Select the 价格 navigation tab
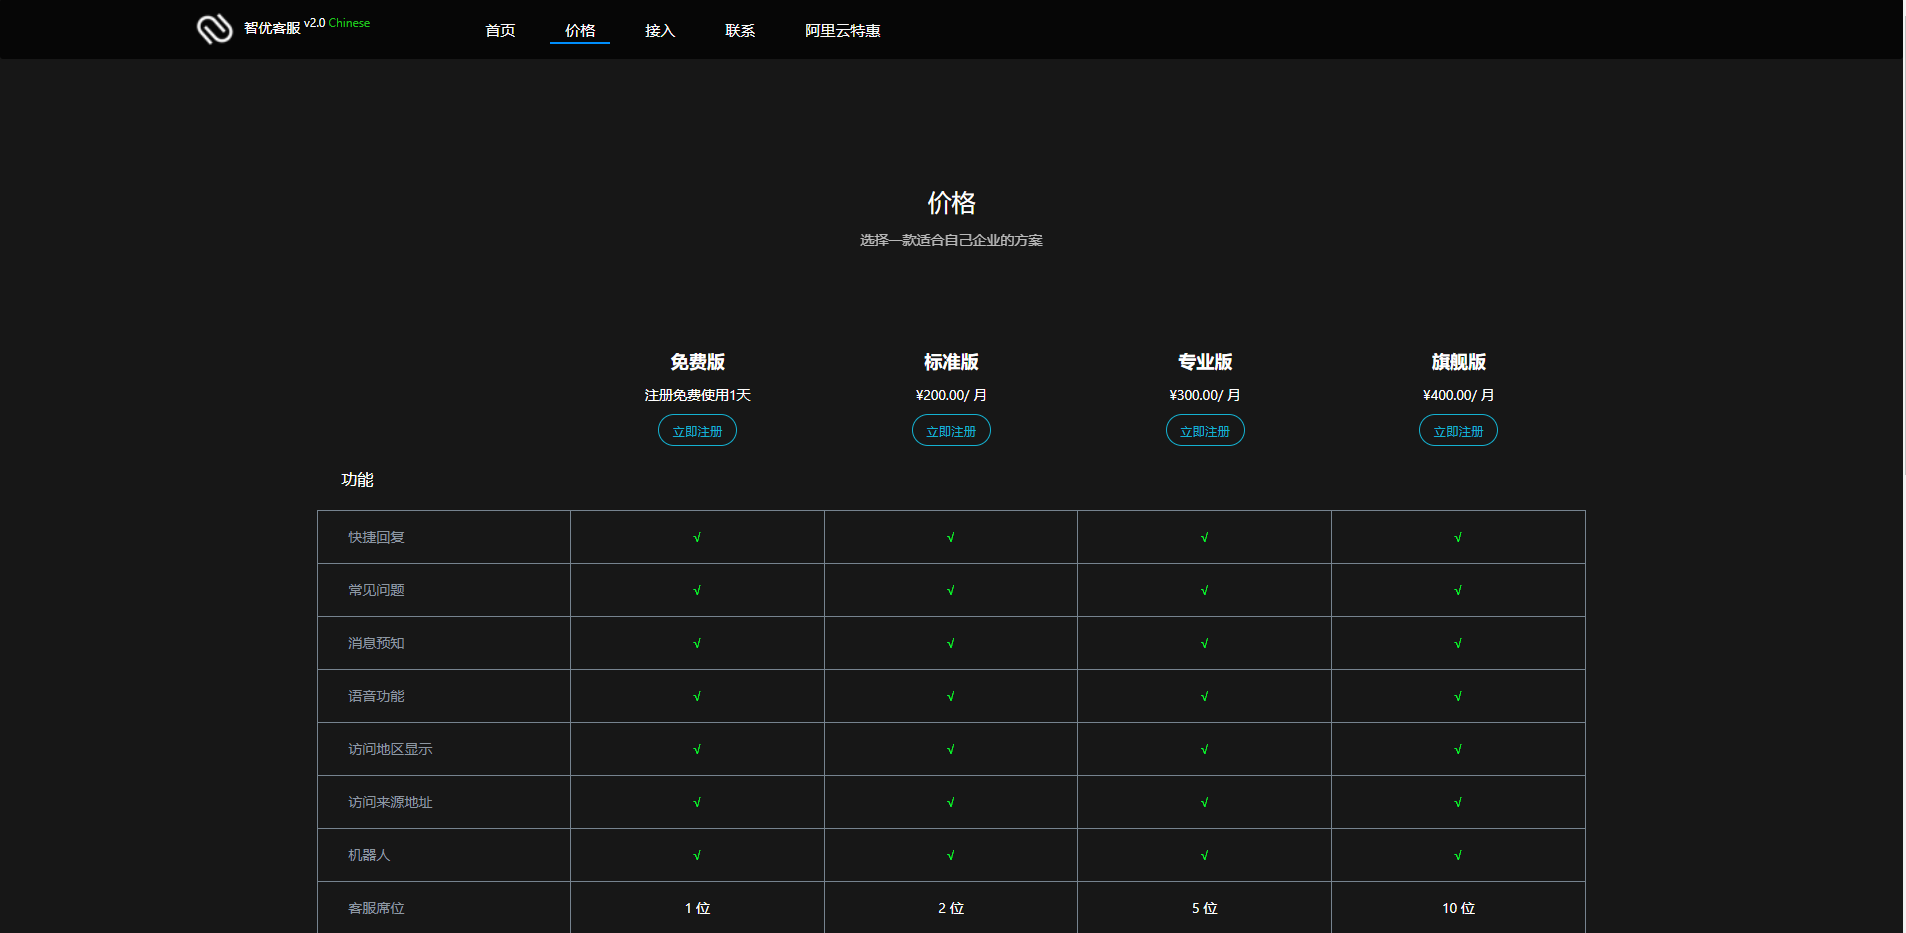This screenshot has width=1906, height=933. tap(580, 31)
